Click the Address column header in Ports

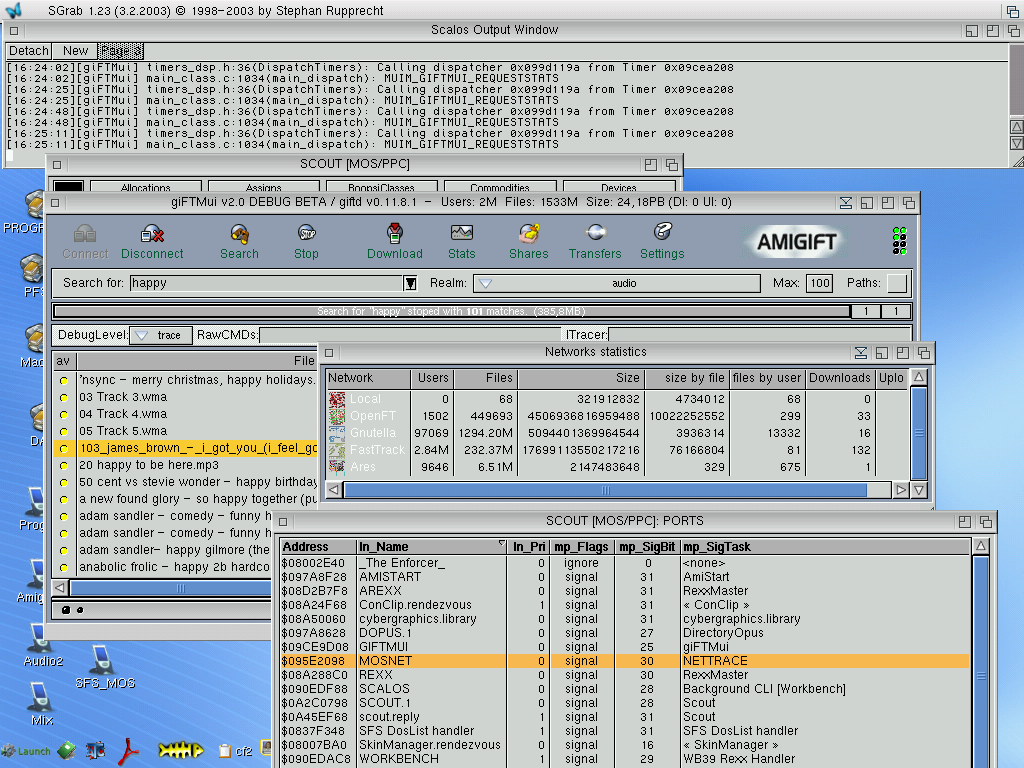pos(318,547)
